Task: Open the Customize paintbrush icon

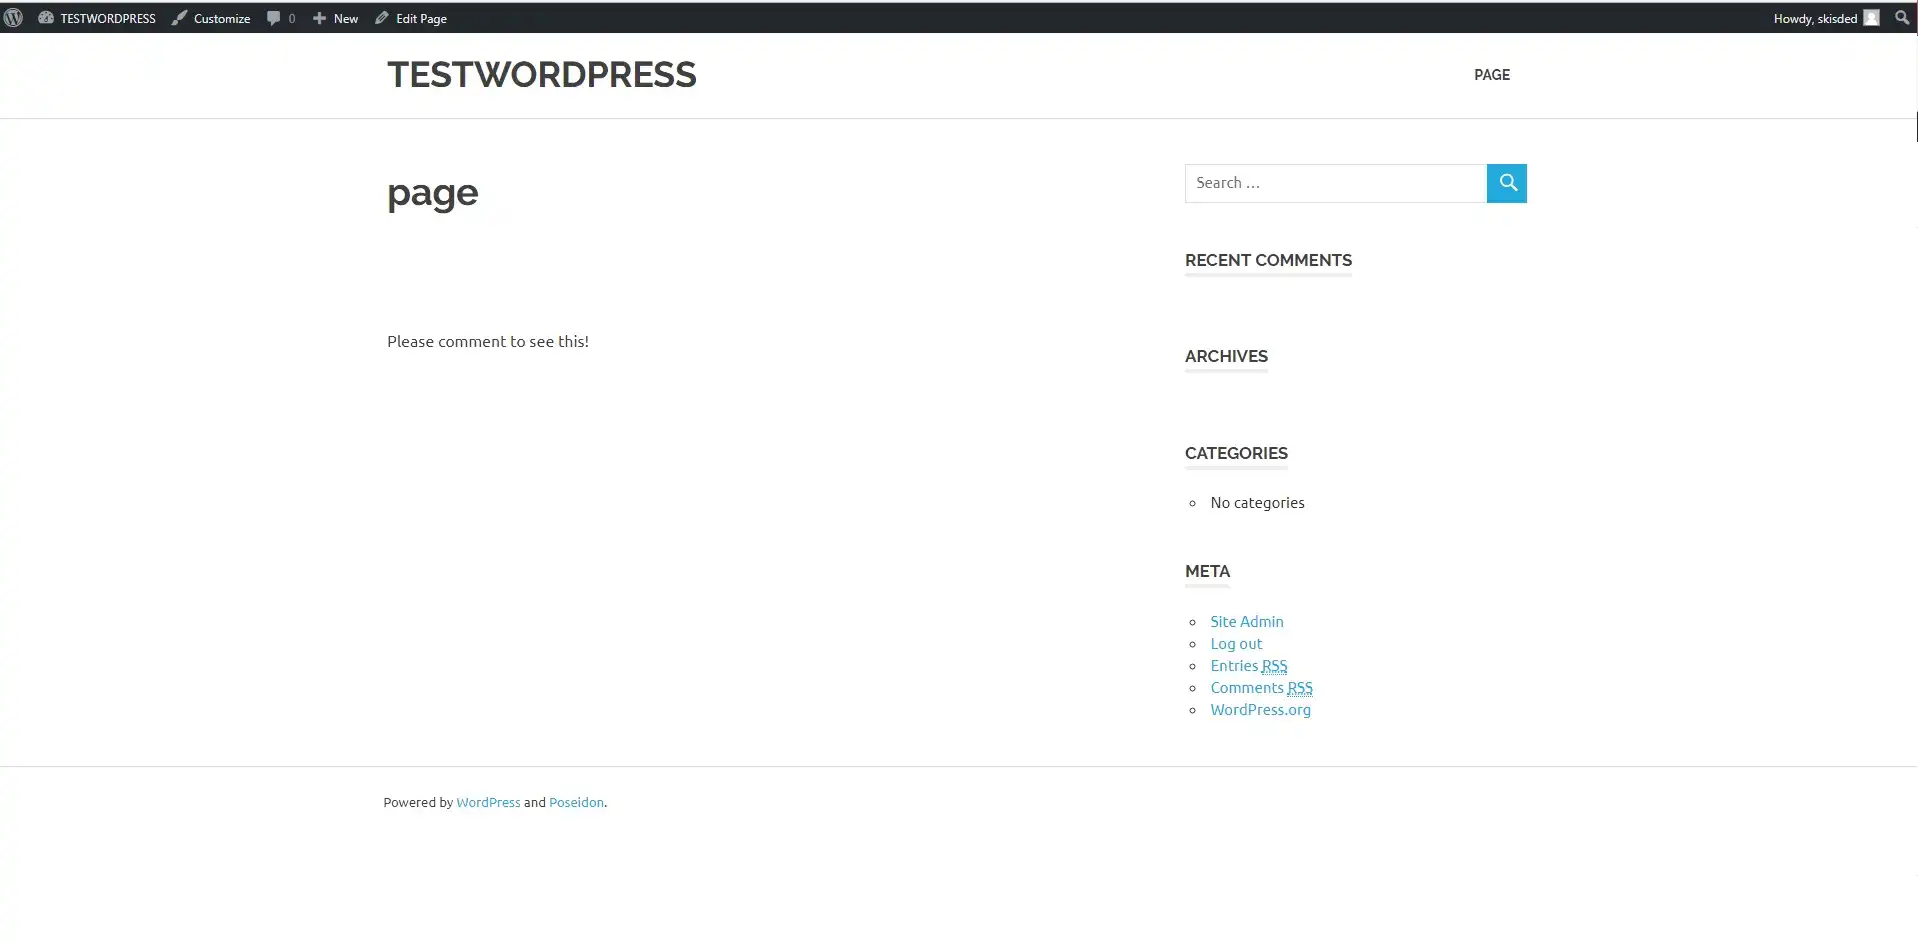Action: point(177,17)
